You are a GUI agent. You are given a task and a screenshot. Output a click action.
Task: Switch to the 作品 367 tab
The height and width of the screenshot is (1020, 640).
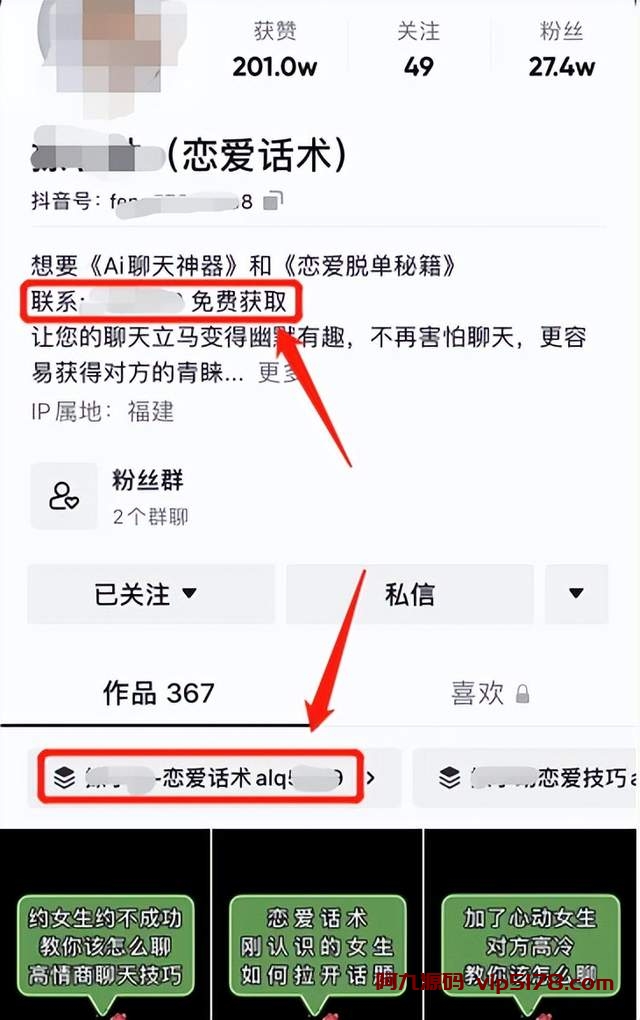[x=158, y=693]
